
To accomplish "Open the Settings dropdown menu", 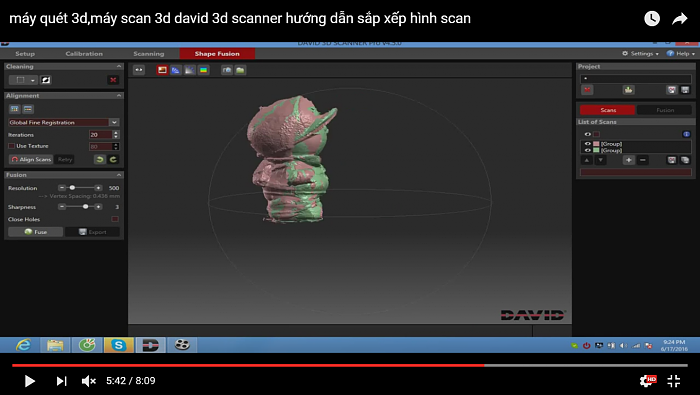I will [641, 54].
